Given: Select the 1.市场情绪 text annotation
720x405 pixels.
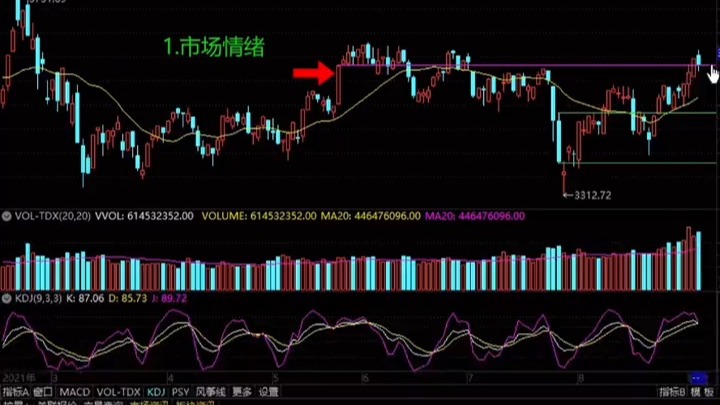Looking at the screenshot, I should 214,47.
